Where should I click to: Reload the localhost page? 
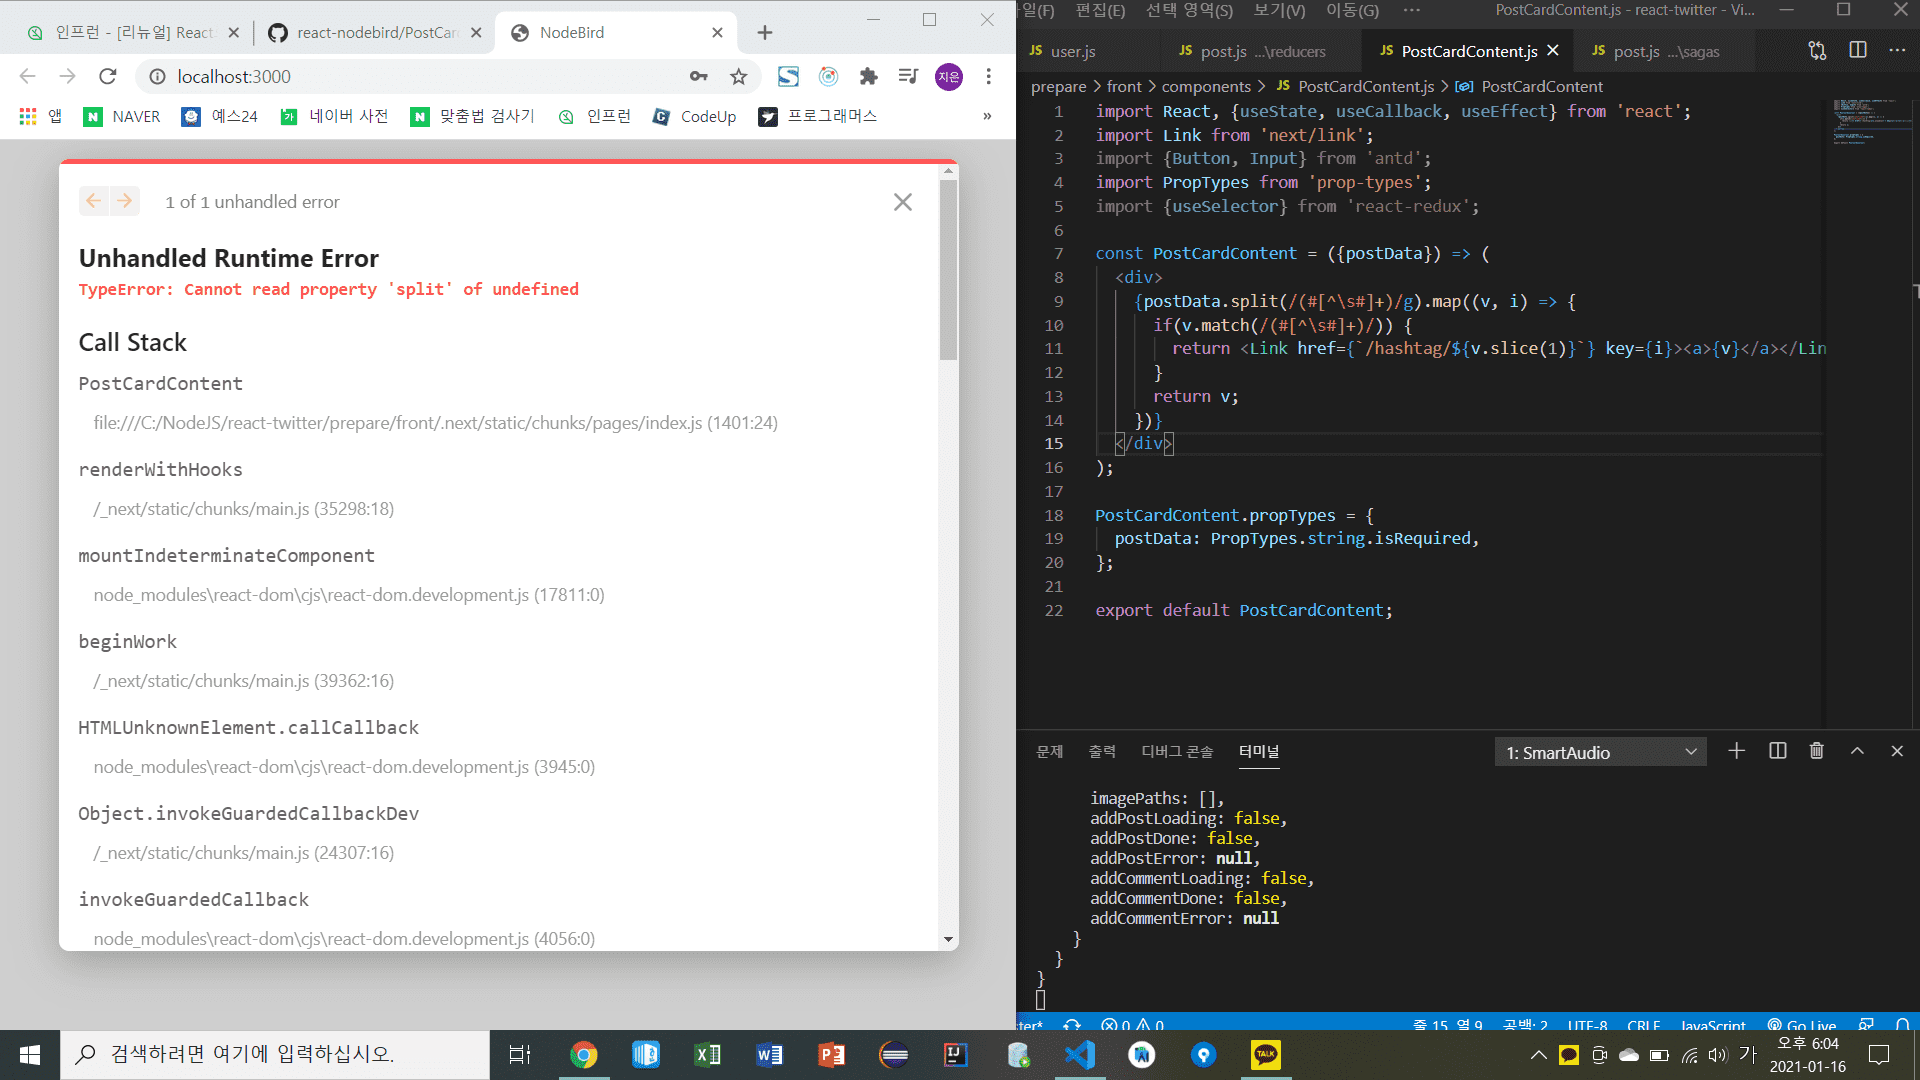(x=108, y=77)
